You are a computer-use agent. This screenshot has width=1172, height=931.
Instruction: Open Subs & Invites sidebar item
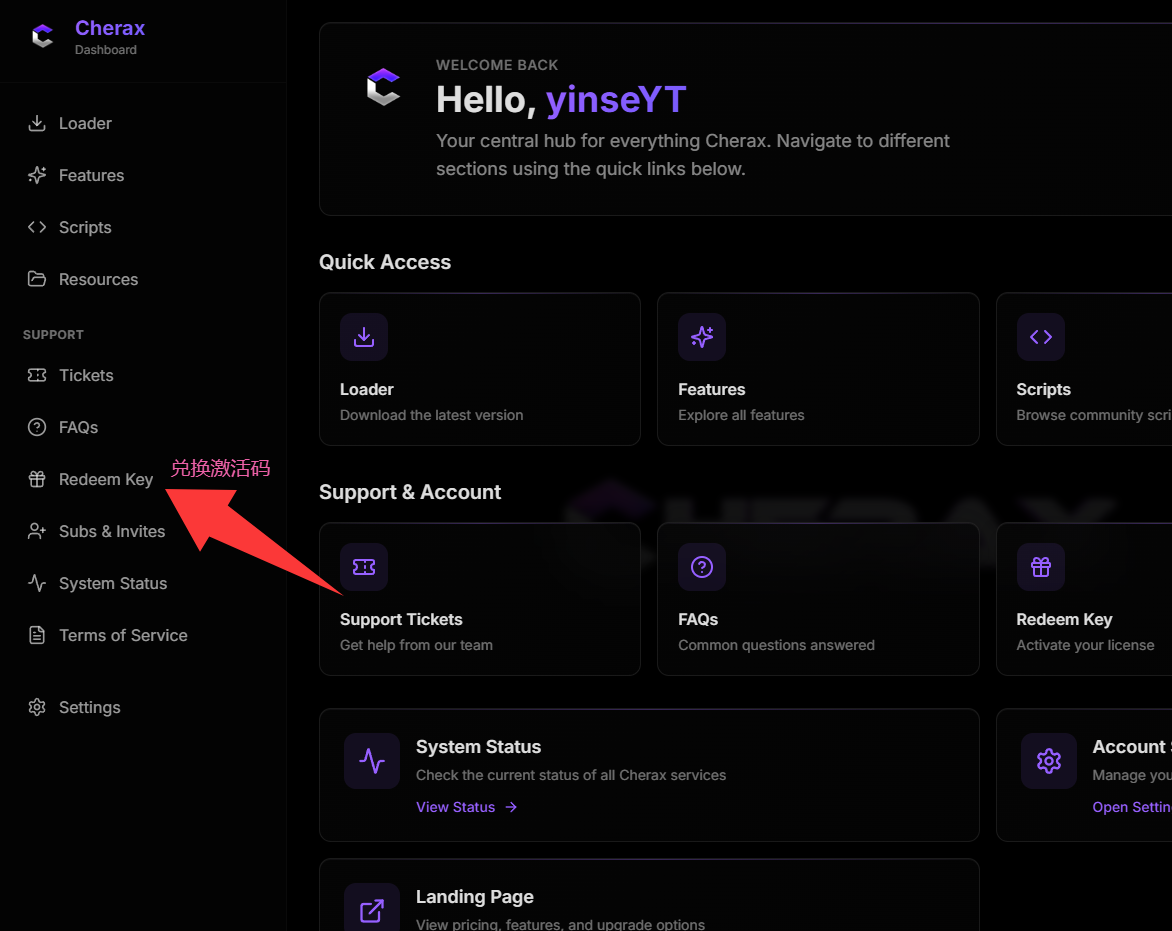[x=111, y=532]
